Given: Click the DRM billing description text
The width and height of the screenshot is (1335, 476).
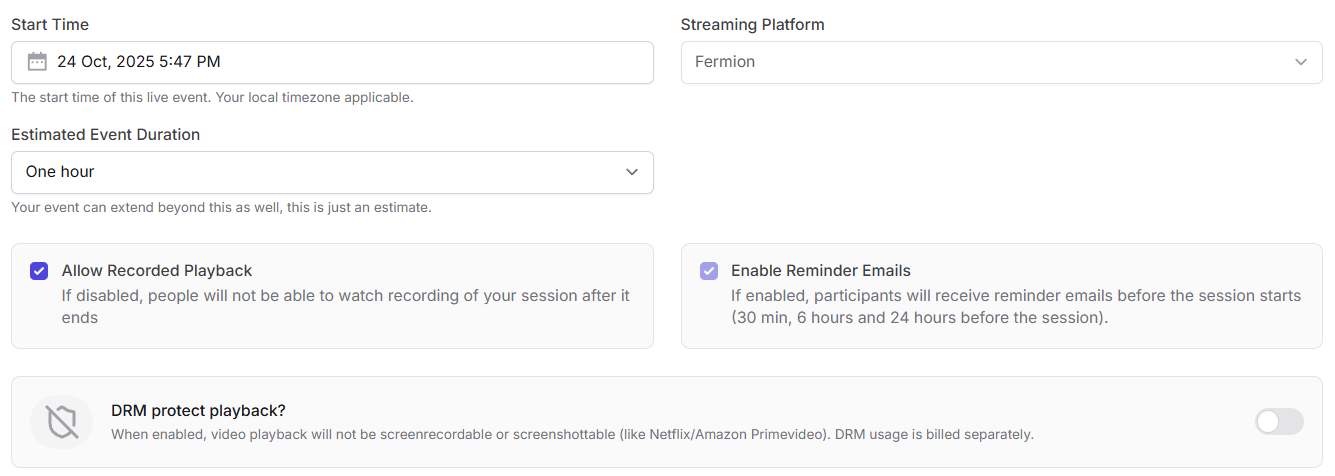Looking at the screenshot, I should pos(572,435).
